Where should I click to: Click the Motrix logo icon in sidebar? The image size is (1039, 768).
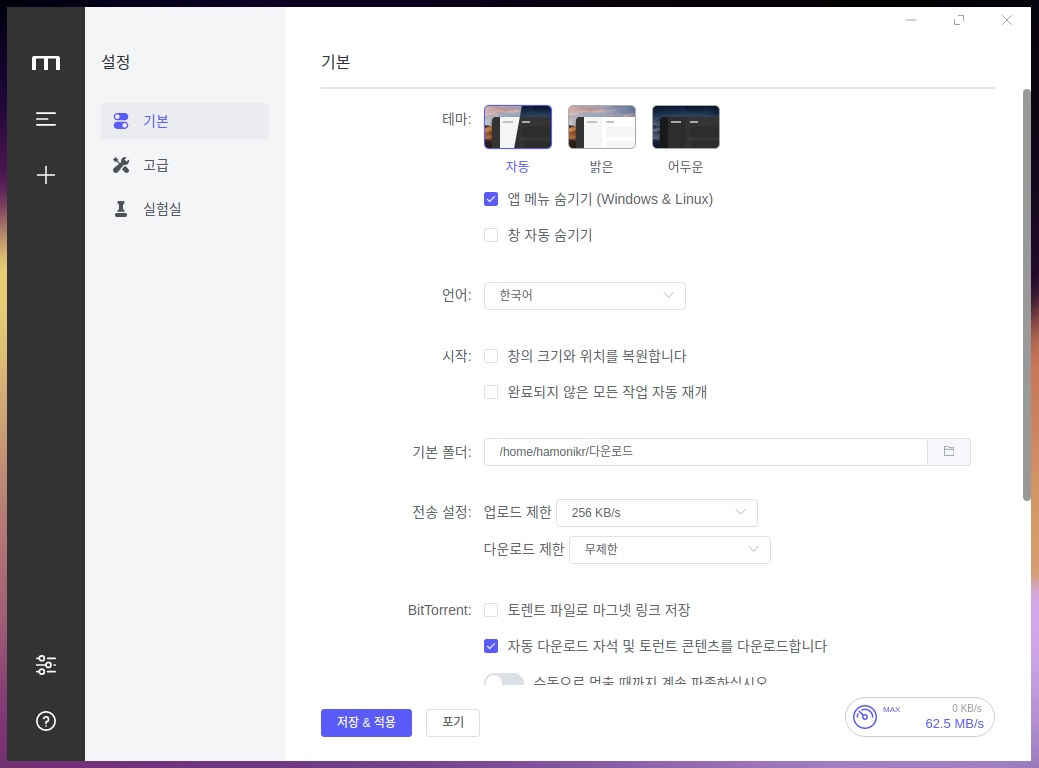[x=46, y=63]
